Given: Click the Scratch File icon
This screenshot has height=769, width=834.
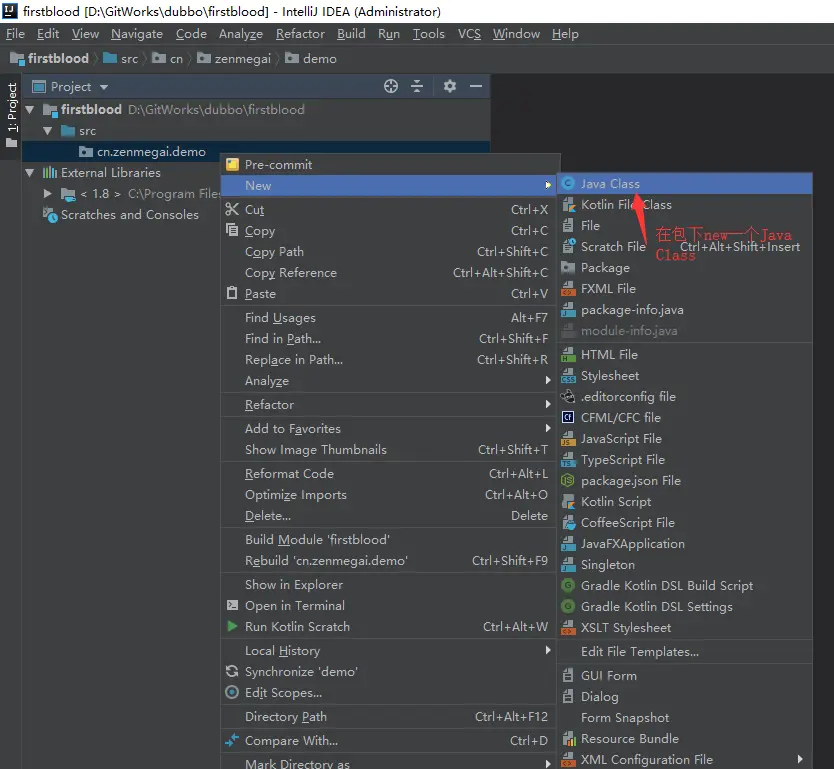Looking at the screenshot, I should pyautogui.click(x=568, y=246).
